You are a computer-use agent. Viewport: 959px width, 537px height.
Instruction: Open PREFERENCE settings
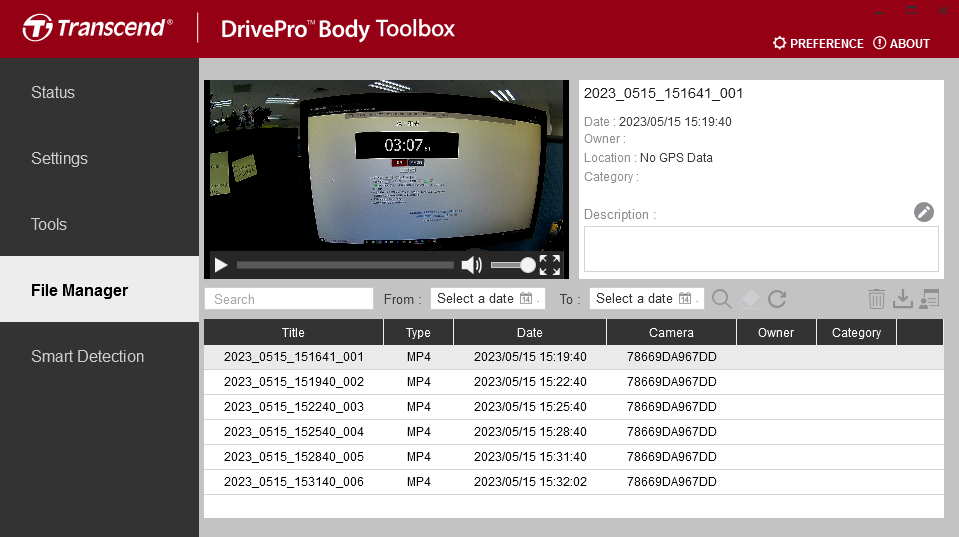click(818, 43)
